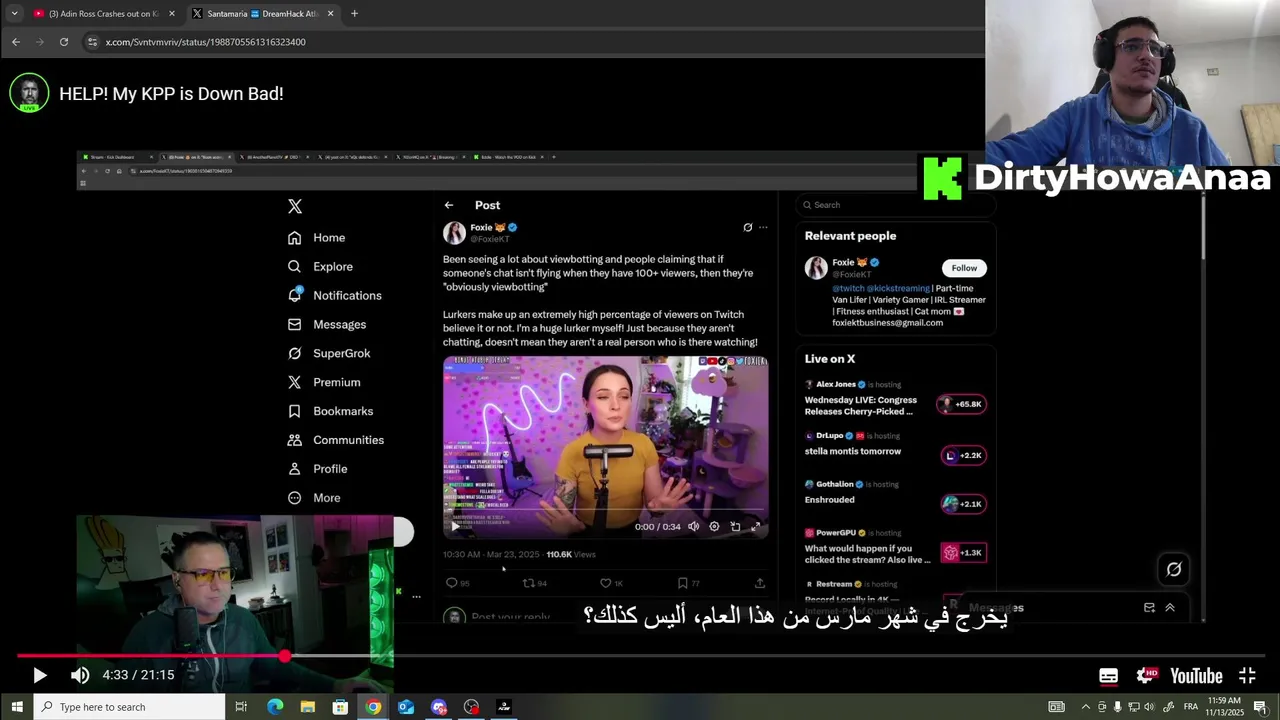Play the YouTube video

pos(39,676)
